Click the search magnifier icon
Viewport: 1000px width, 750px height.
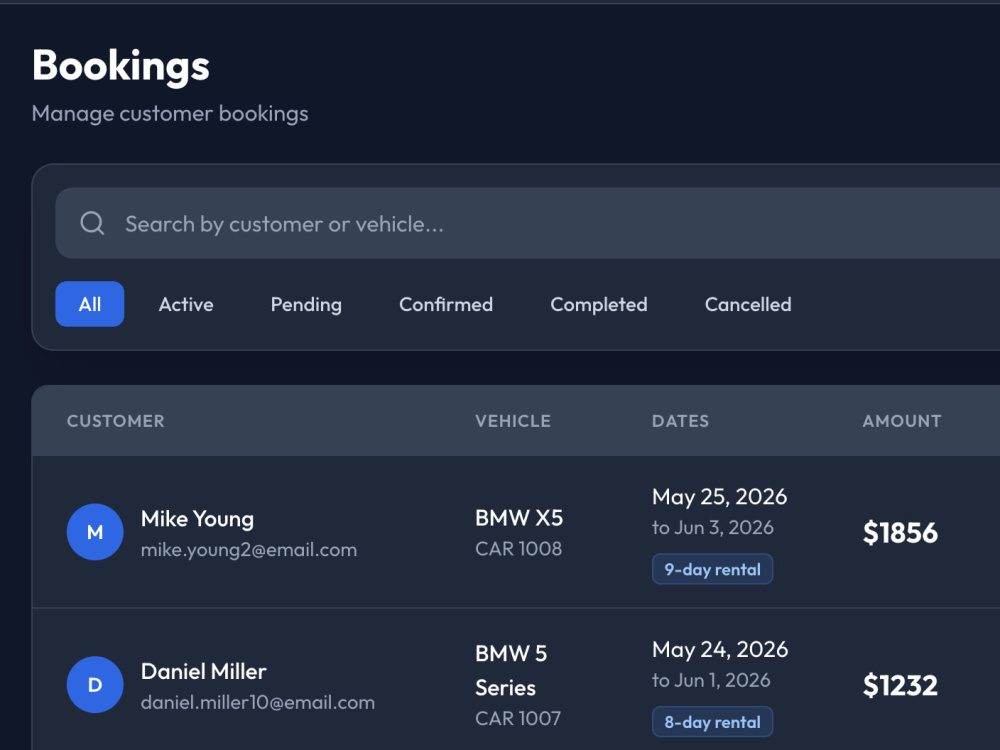coord(92,223)
